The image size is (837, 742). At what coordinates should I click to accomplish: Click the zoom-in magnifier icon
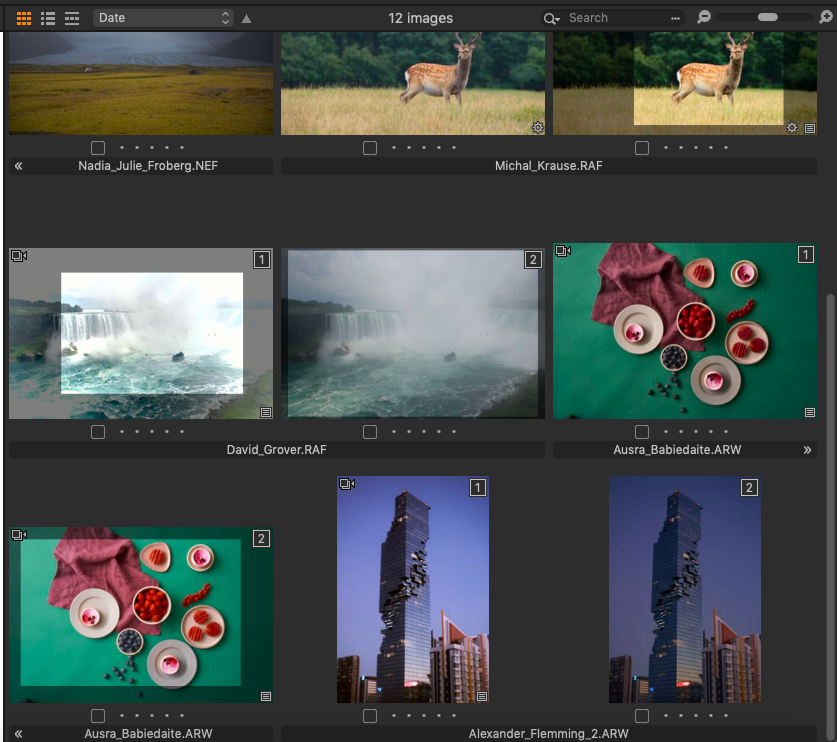coord(826,17)
